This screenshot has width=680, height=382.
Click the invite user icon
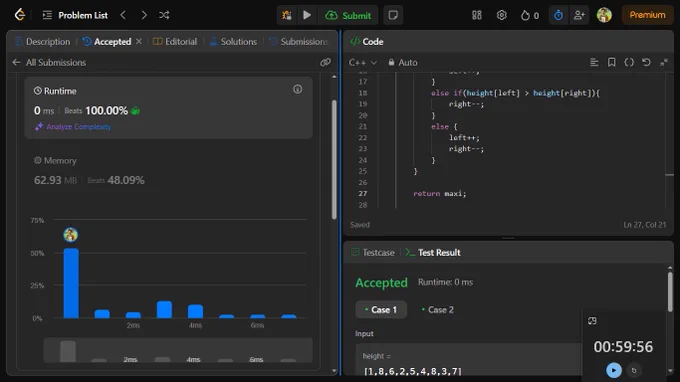click(579, 15)
